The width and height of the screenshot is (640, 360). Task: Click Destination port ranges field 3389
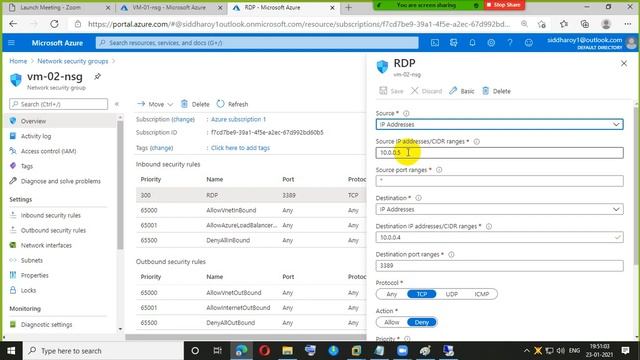499,266
